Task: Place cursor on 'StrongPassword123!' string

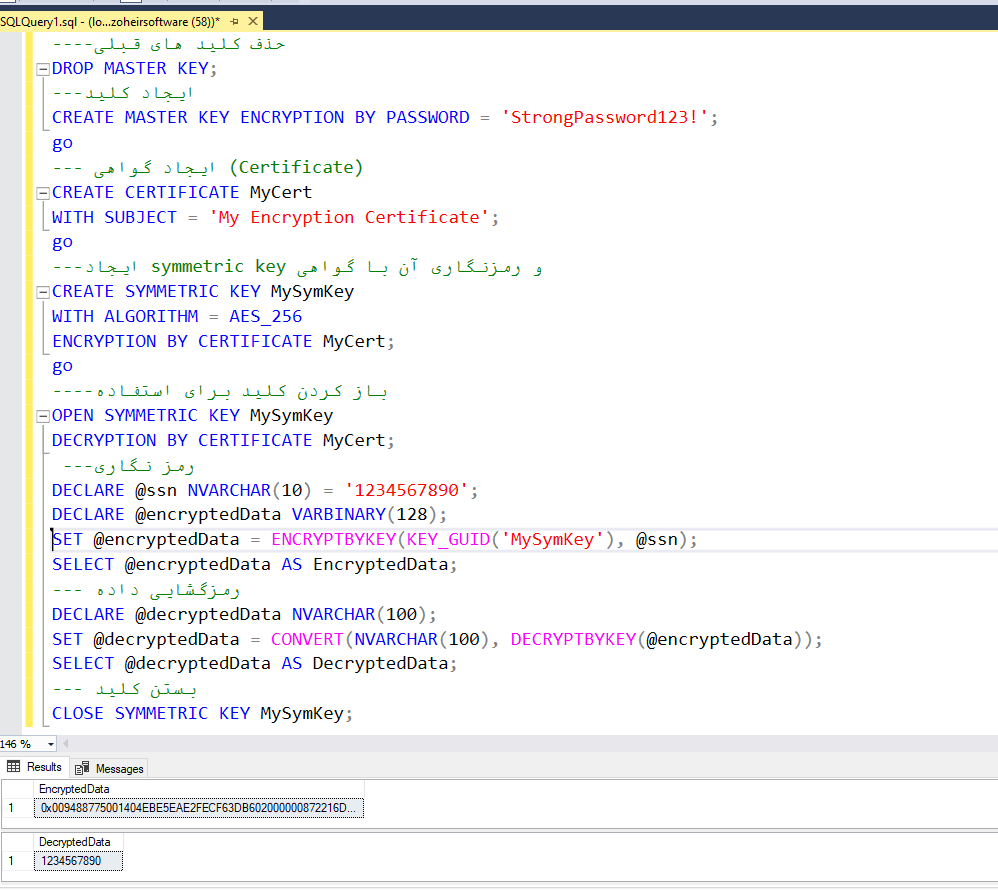Action: [x=605, y=118]
